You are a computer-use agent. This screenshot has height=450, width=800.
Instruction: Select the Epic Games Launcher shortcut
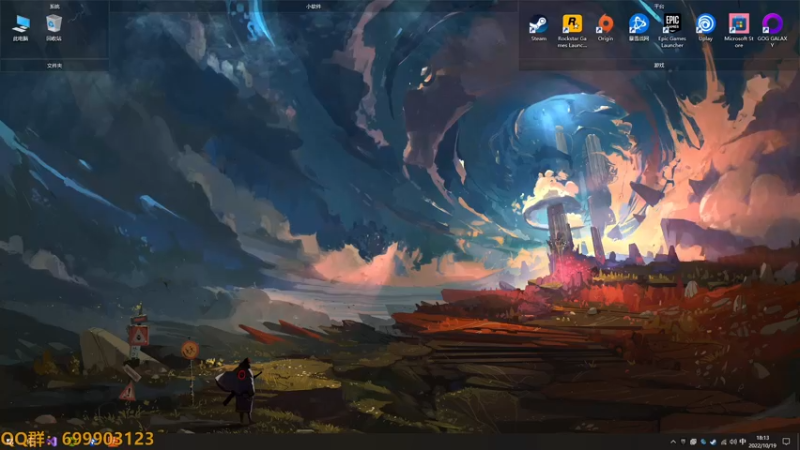click(672, 31)
